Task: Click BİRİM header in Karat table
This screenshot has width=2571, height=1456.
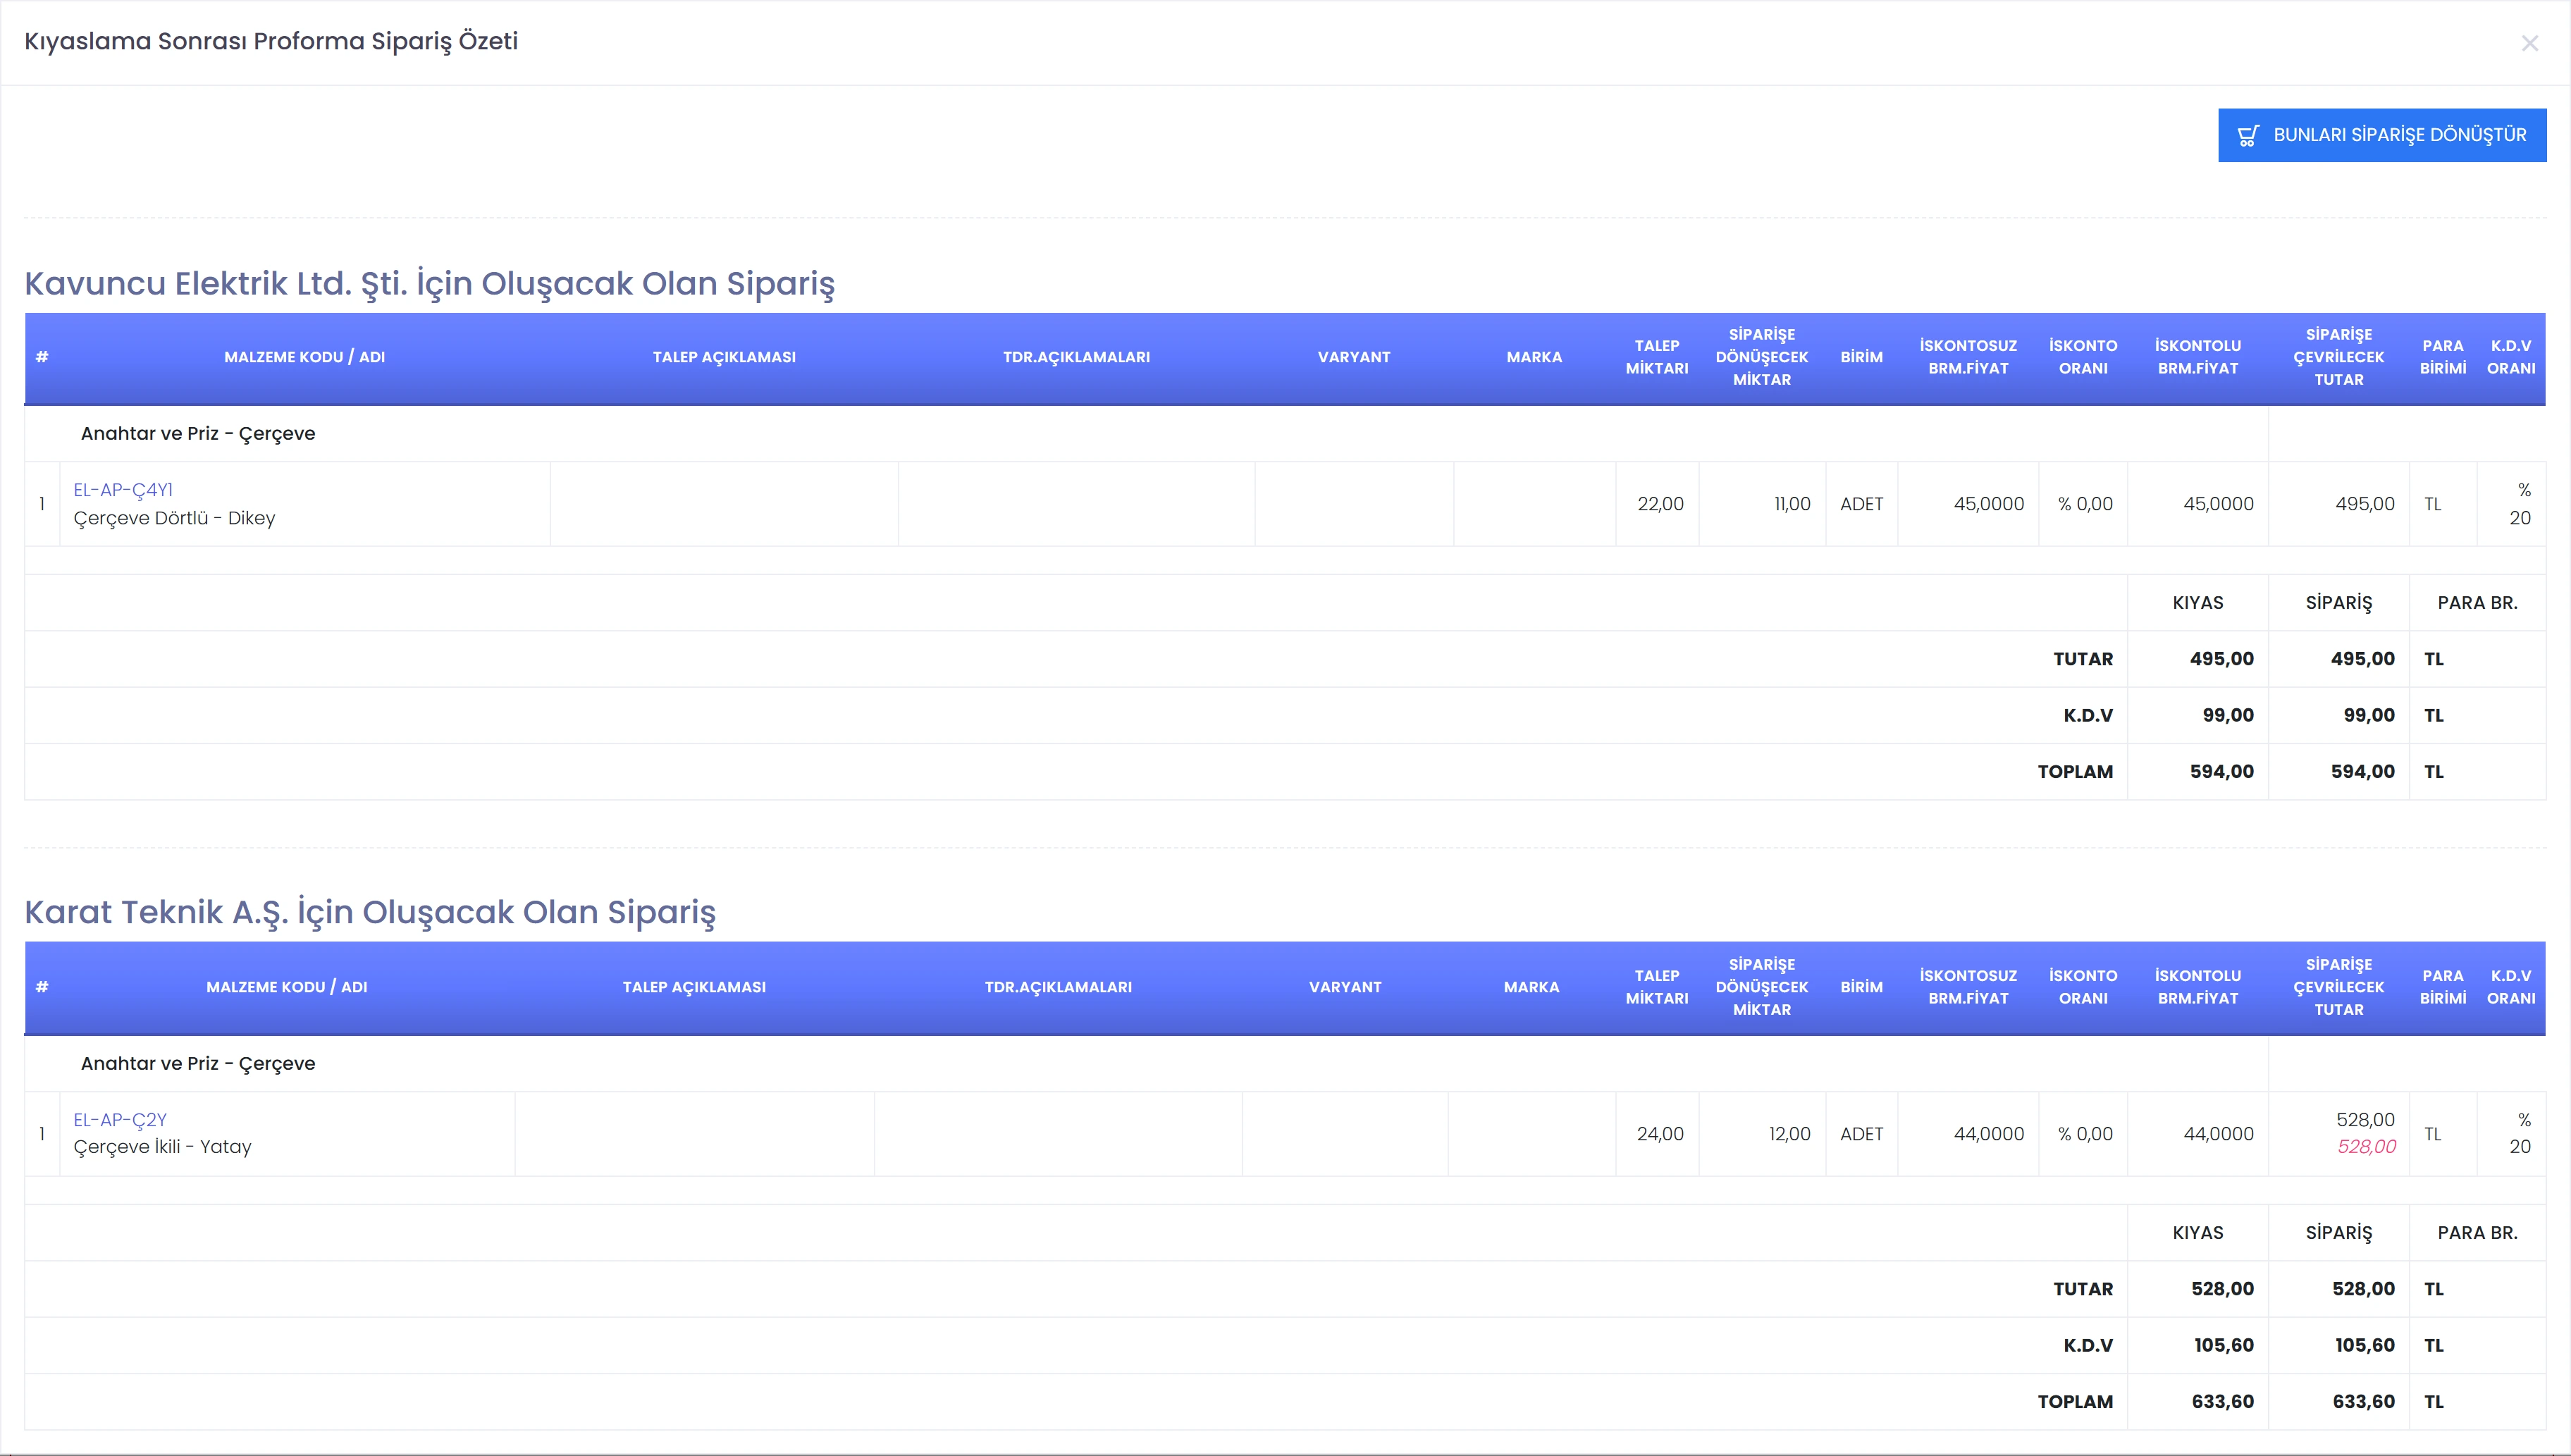Action: click(1861, 987)
